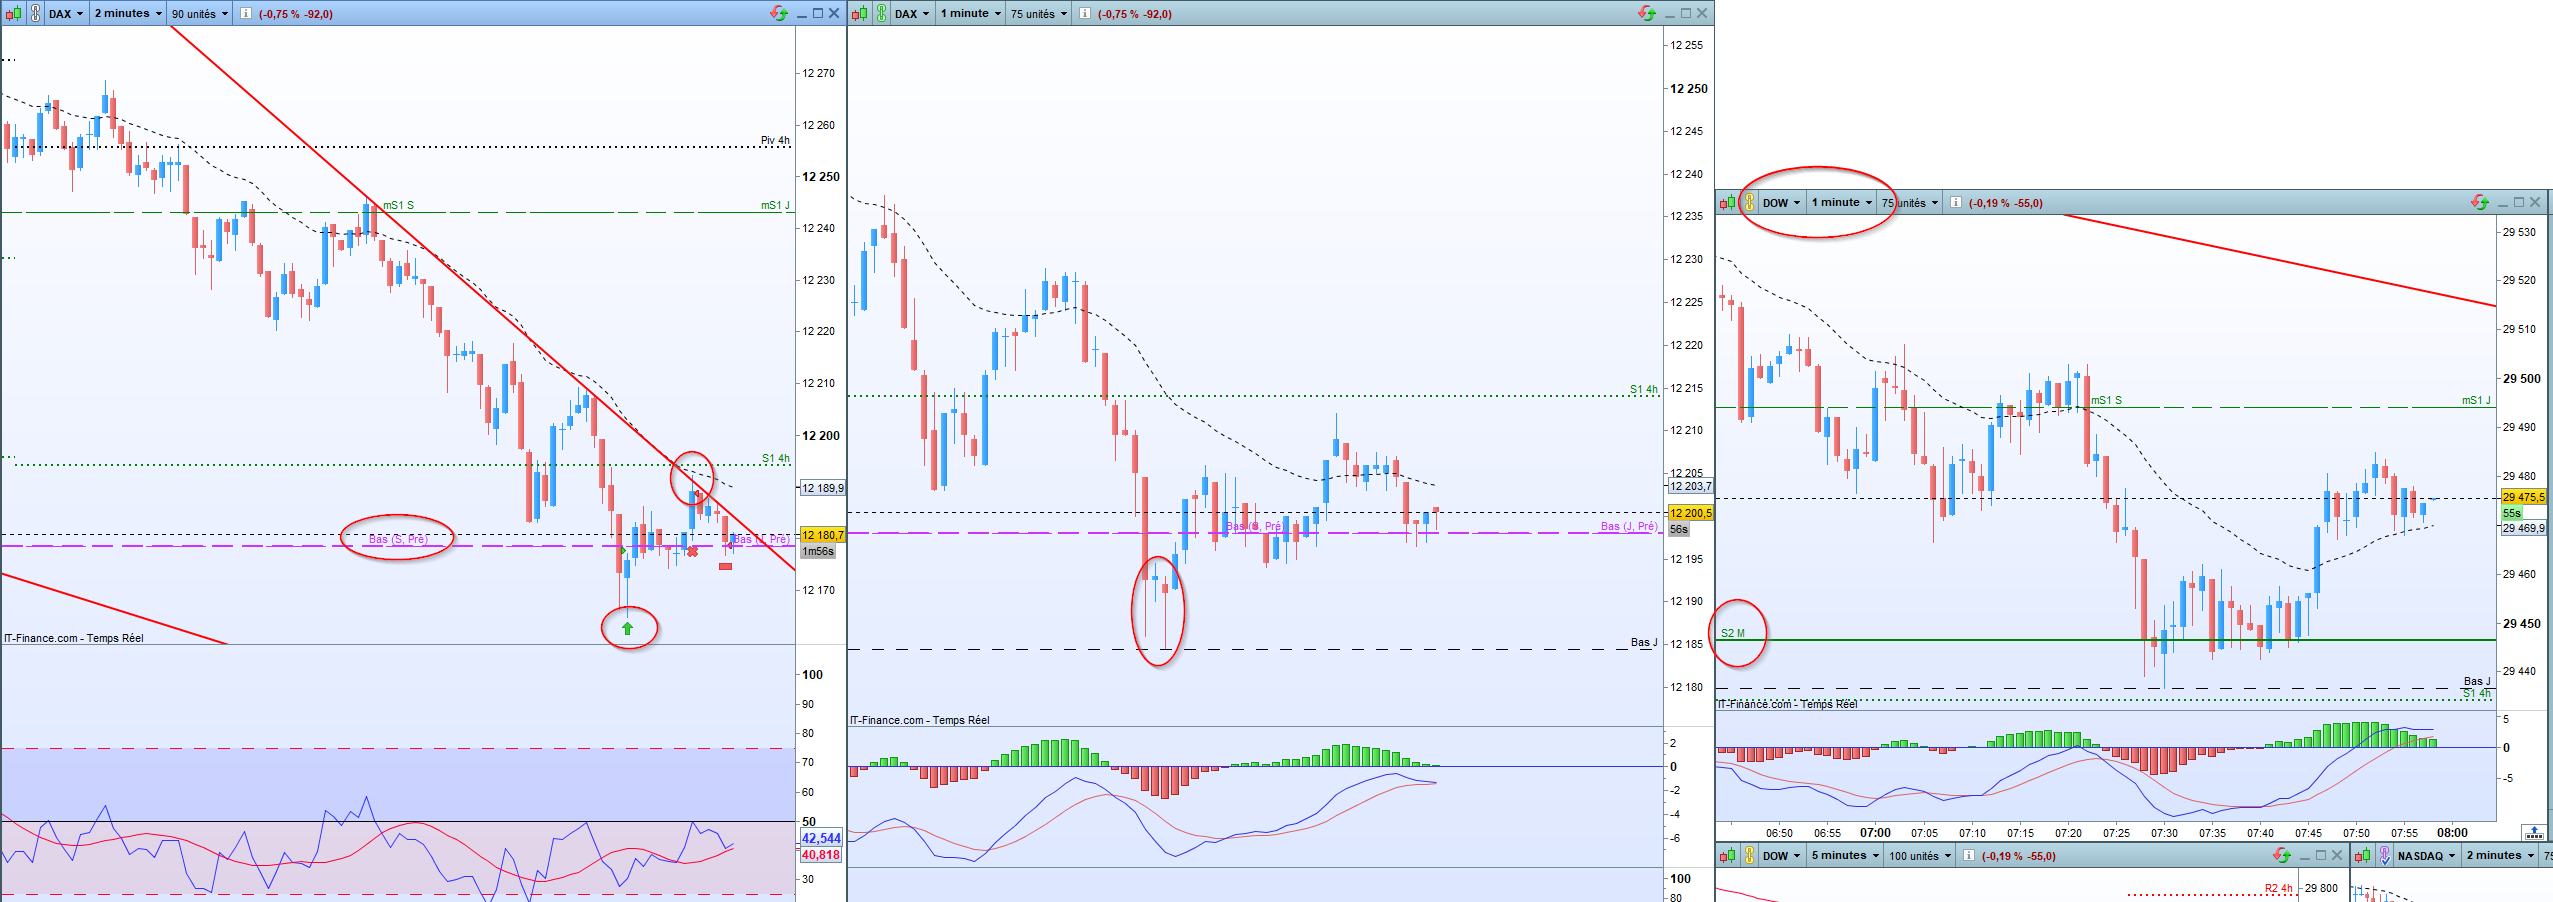Screen dimensions: 2553x902
Task: Open DAX instrument dropdown in 1 minute window
Action: (913, 14)
